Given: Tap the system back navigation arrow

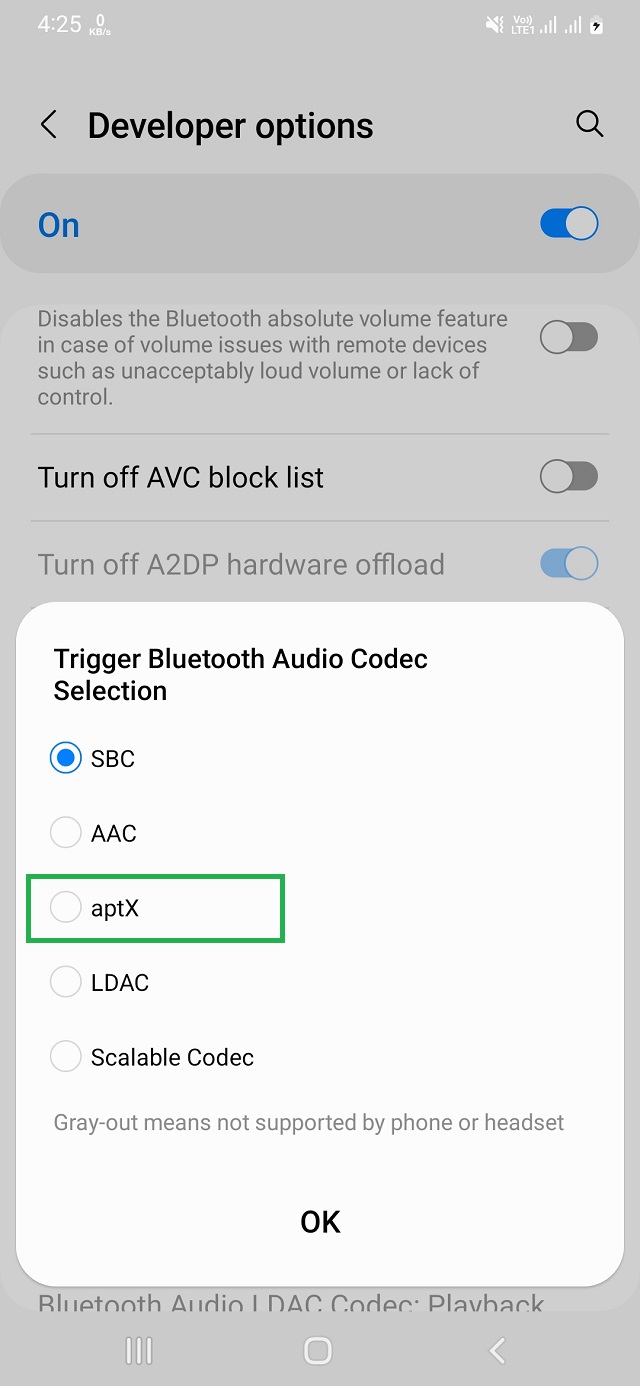Looking at the screenshot, I should [x=497, y=1351].
